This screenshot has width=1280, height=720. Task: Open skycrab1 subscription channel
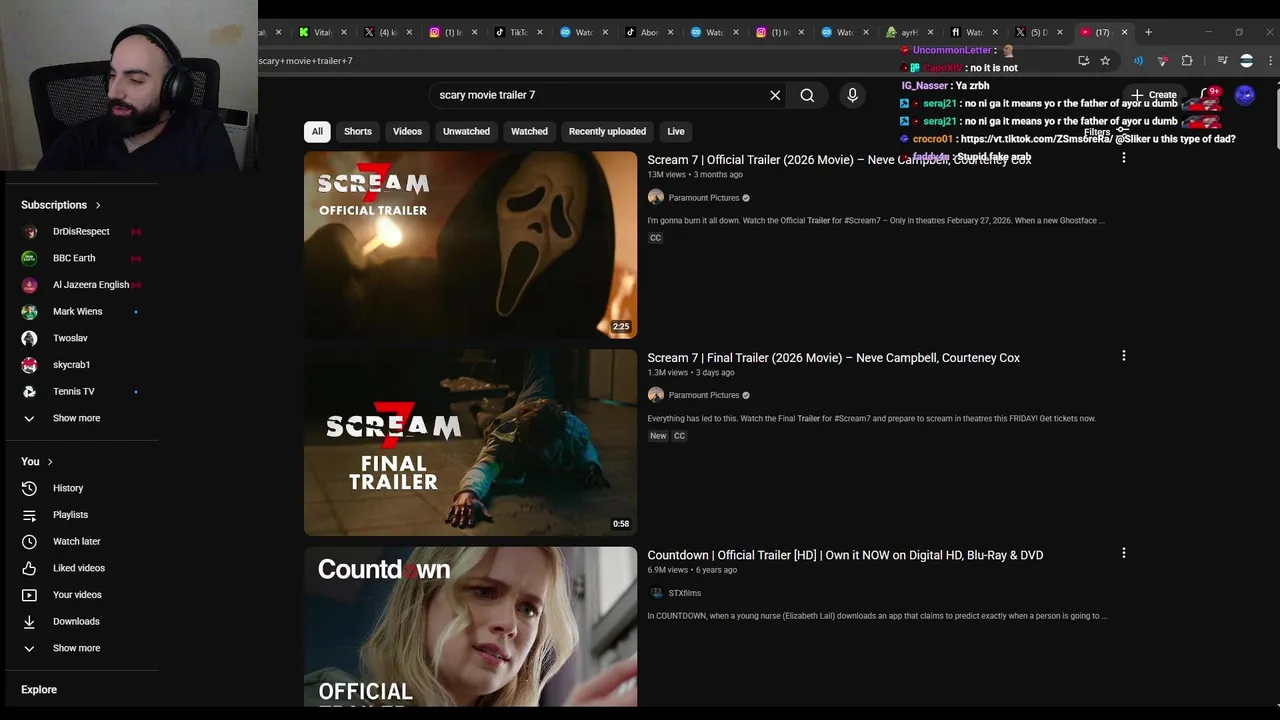(71, 365)
